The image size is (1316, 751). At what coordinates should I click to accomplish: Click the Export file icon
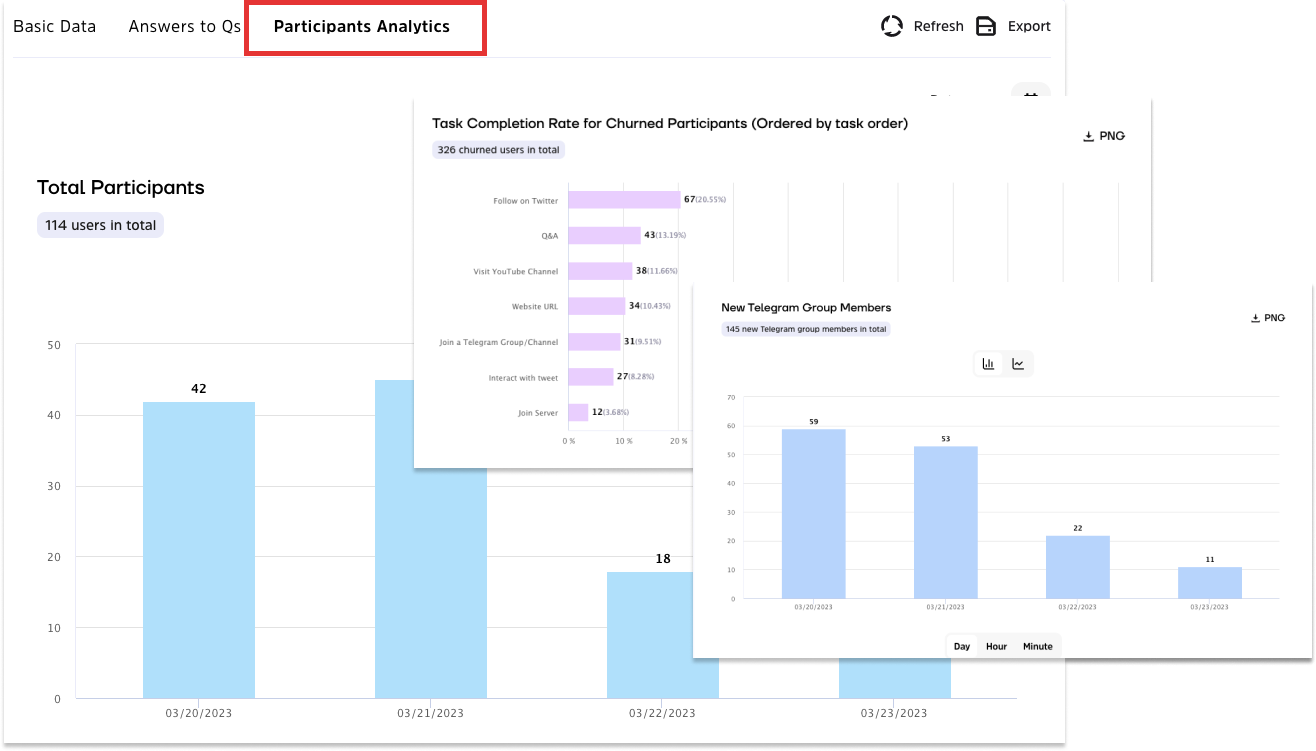pos(986,26)
